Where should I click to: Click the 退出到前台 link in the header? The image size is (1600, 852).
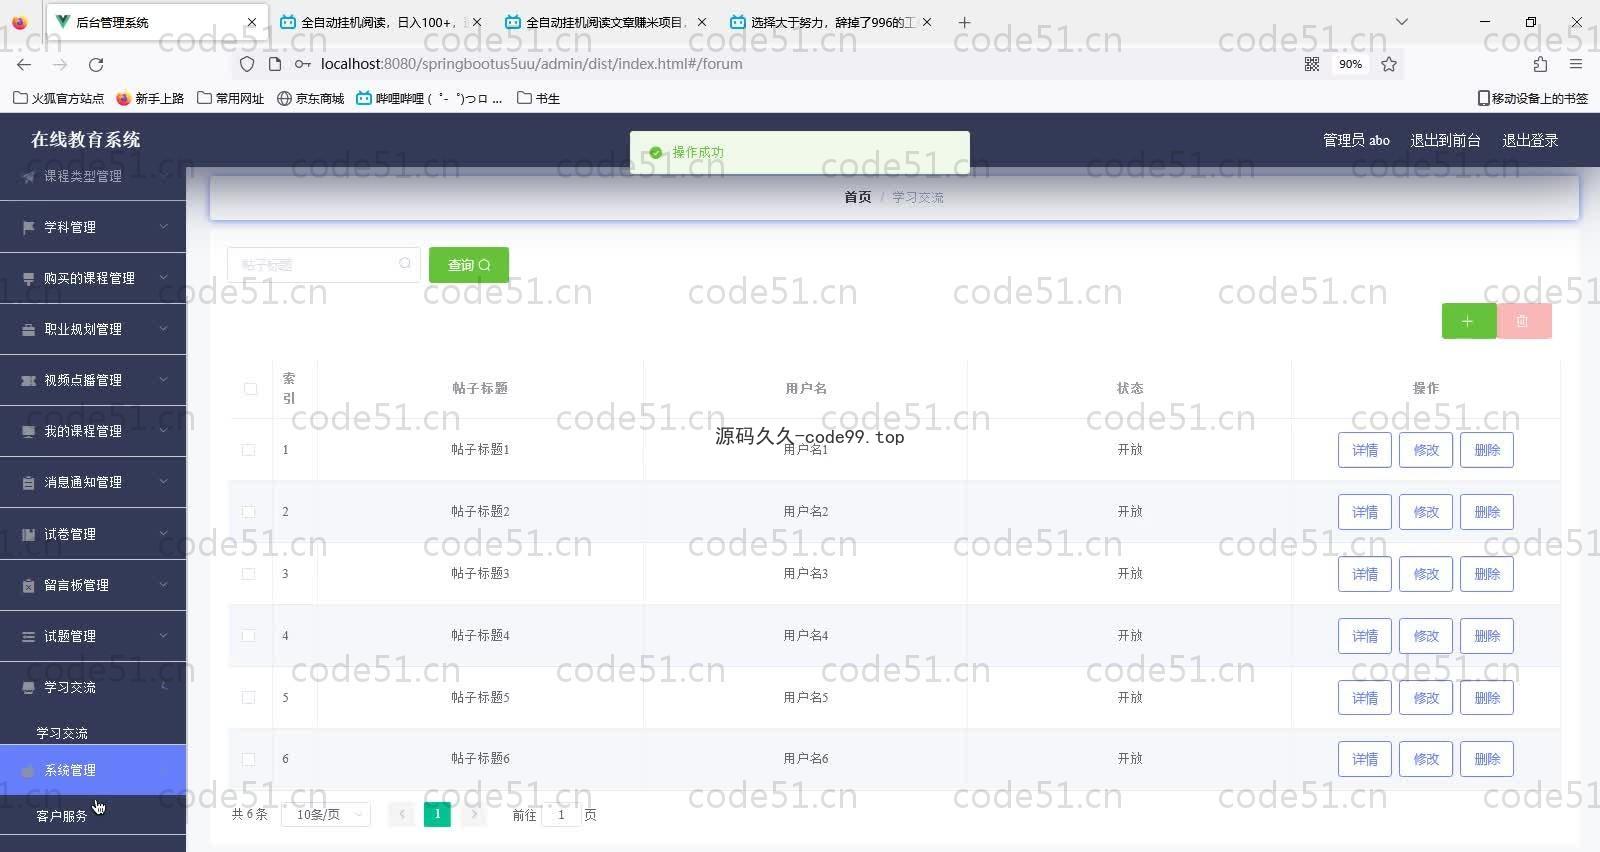coord(1445,140)
